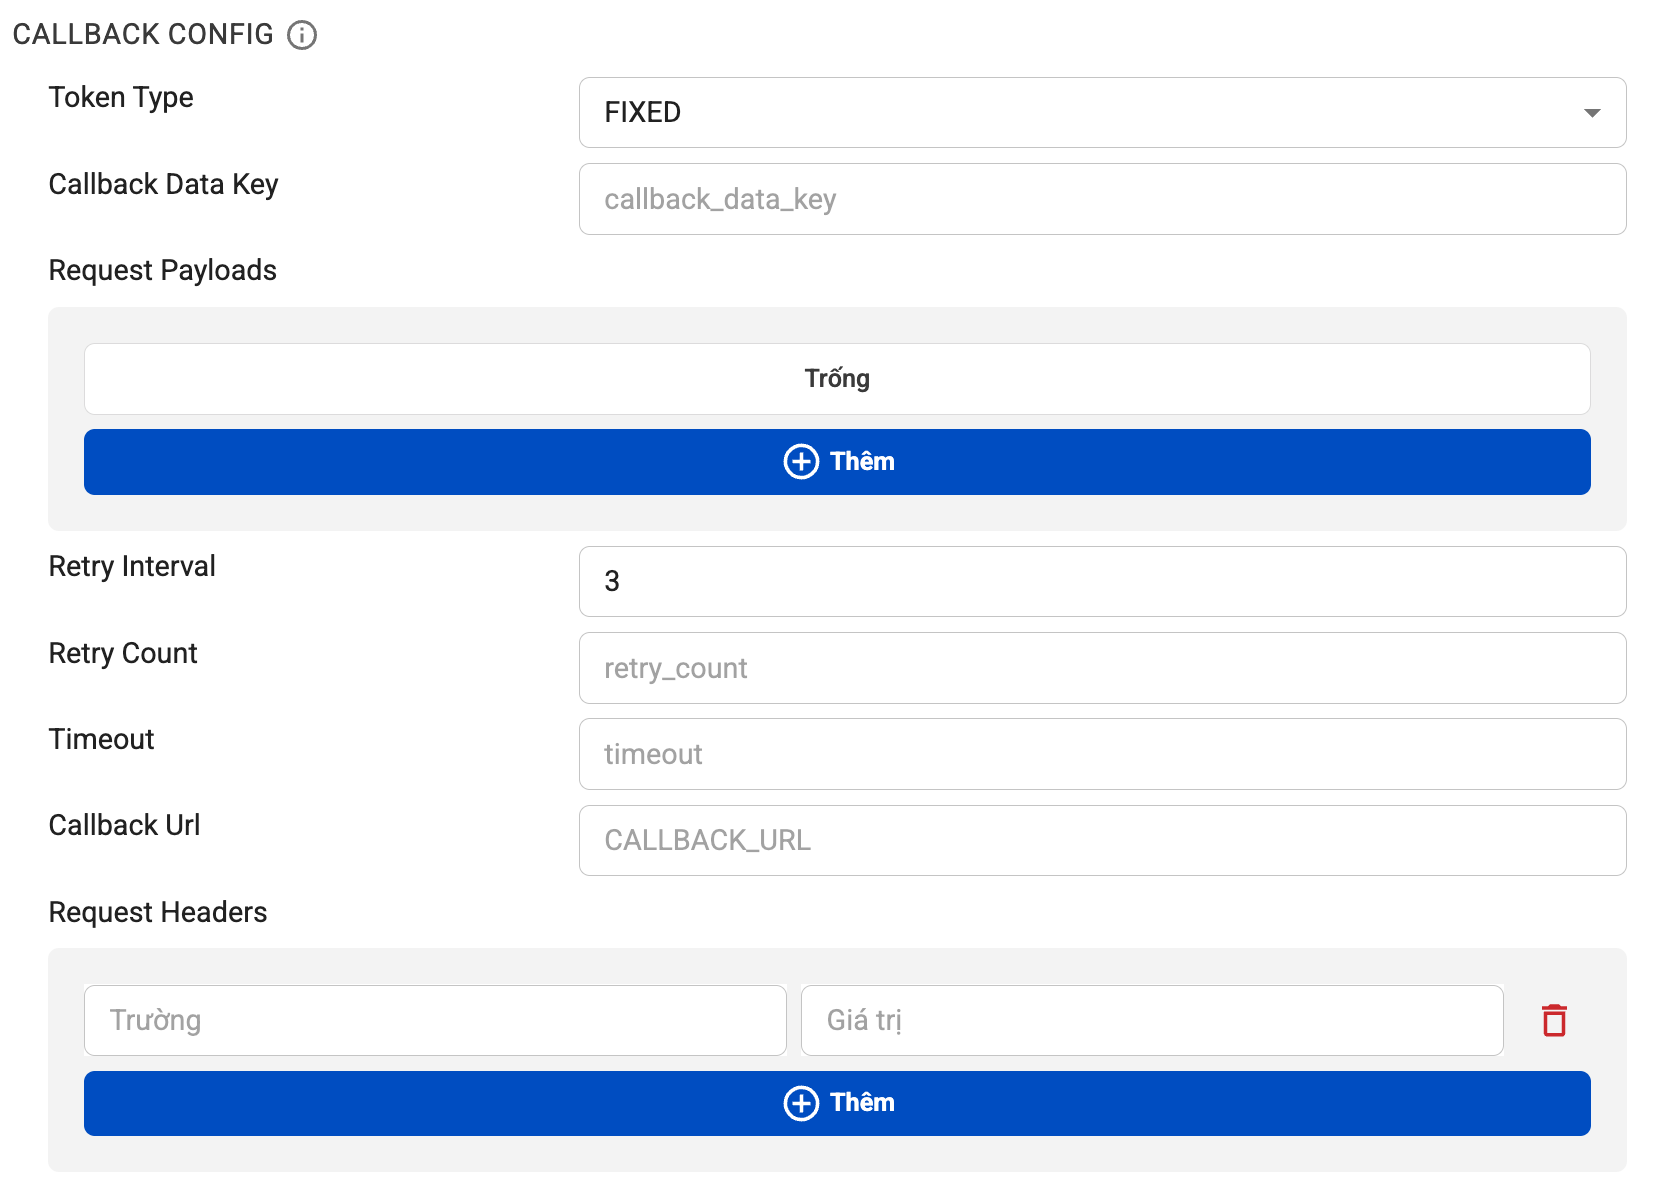This screenshot has width=1656, height=1200.
Task: Click the red trash icon to delete the header row
Action: click(x=1553, y=1020)
